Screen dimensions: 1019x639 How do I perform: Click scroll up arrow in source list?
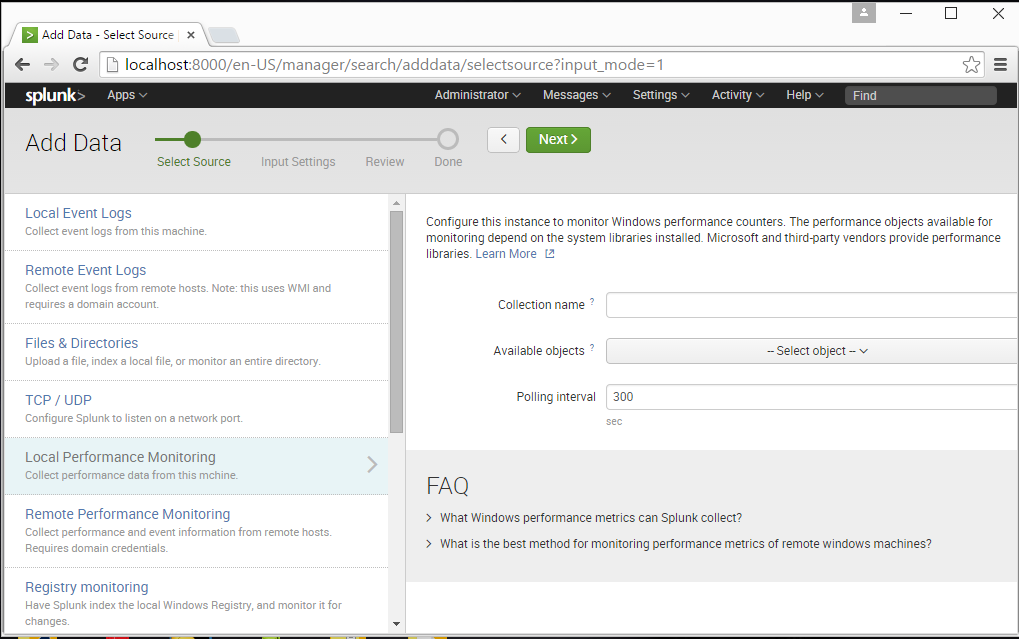coord(396,203)
